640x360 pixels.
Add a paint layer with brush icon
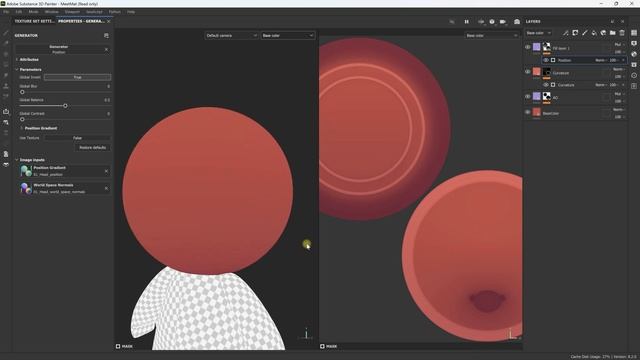[x=584, y=33]
